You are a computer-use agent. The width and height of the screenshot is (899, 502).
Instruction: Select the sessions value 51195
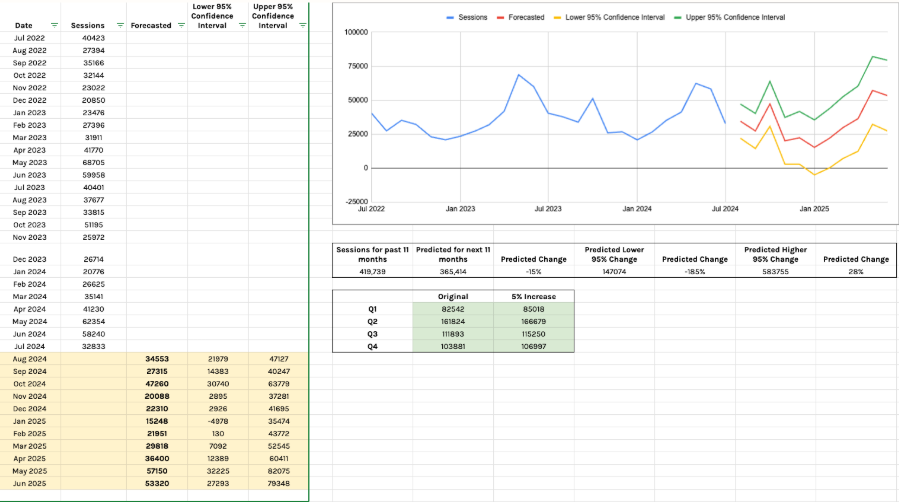tap(93, 225)
